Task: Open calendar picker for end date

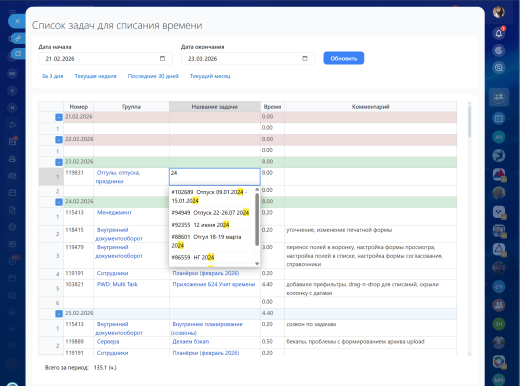Action: (x=305, y=58)
